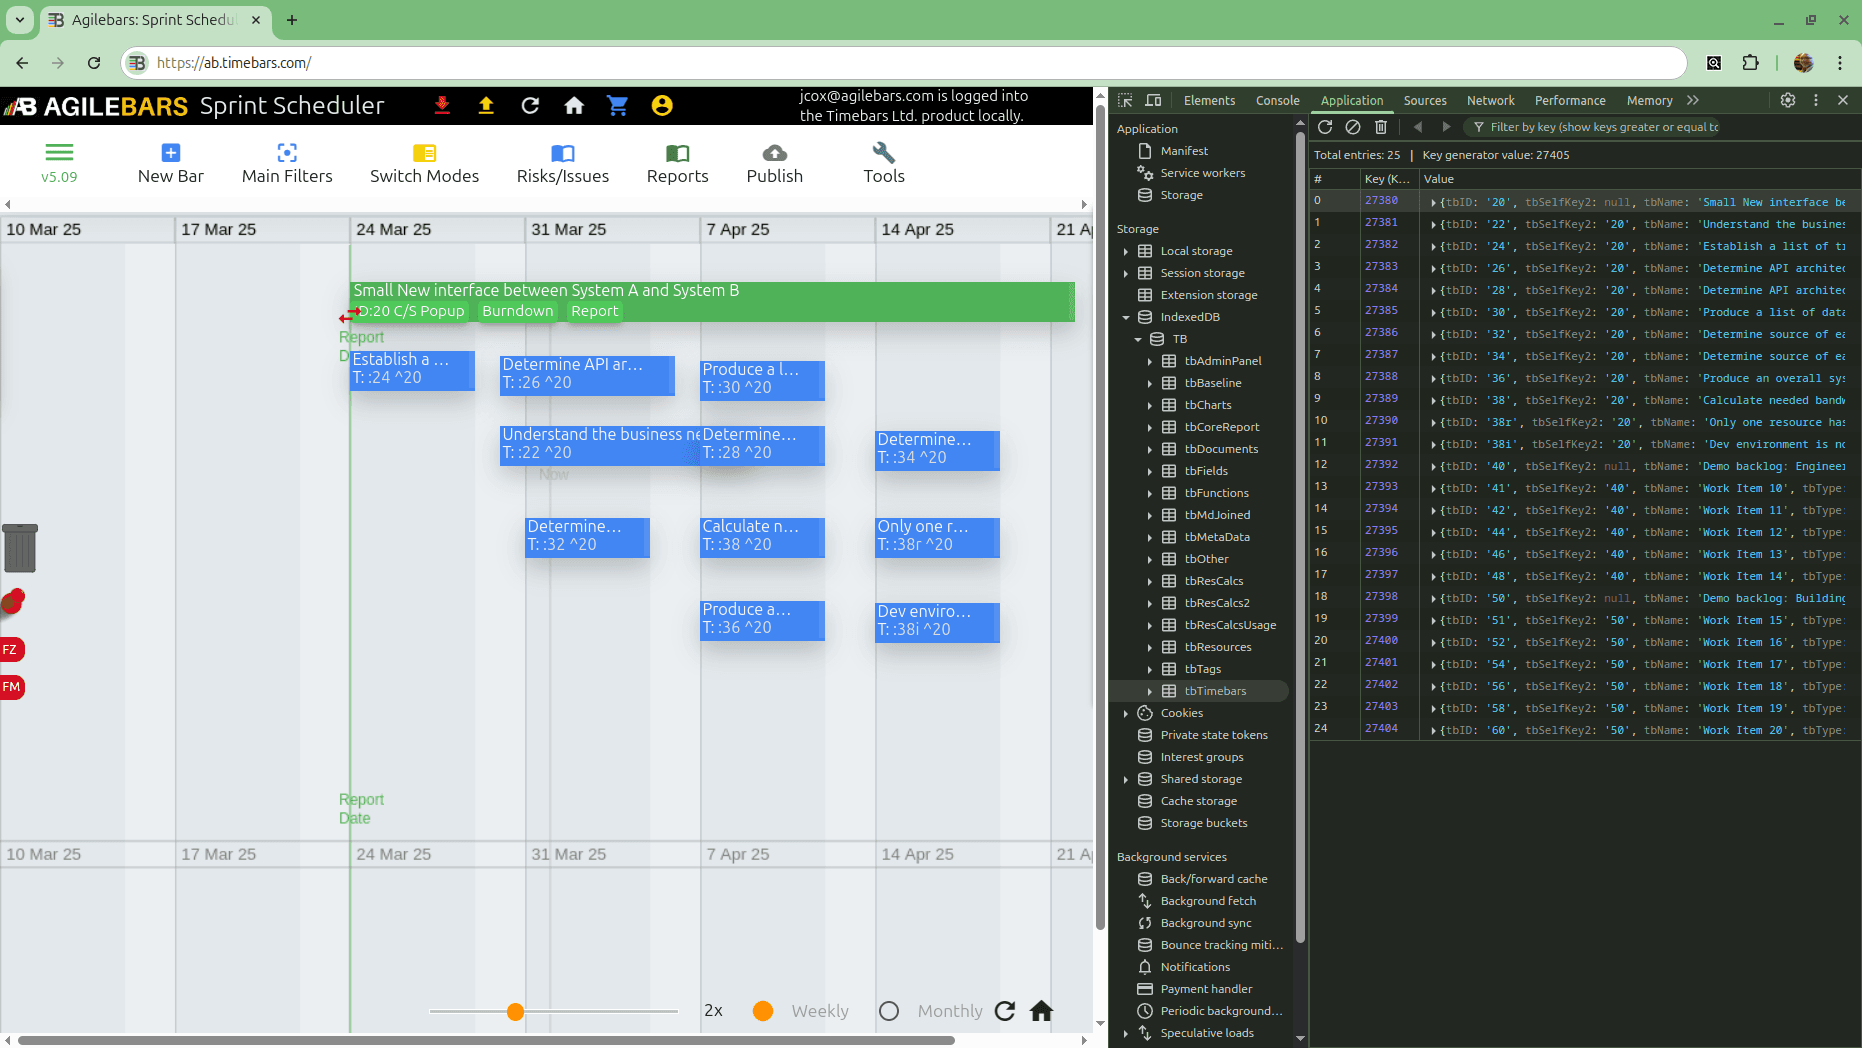The width and height of the screenshot is (1862, 1048).
Task: Switch to the Memory tab
Action: (x=1650, y=100)
